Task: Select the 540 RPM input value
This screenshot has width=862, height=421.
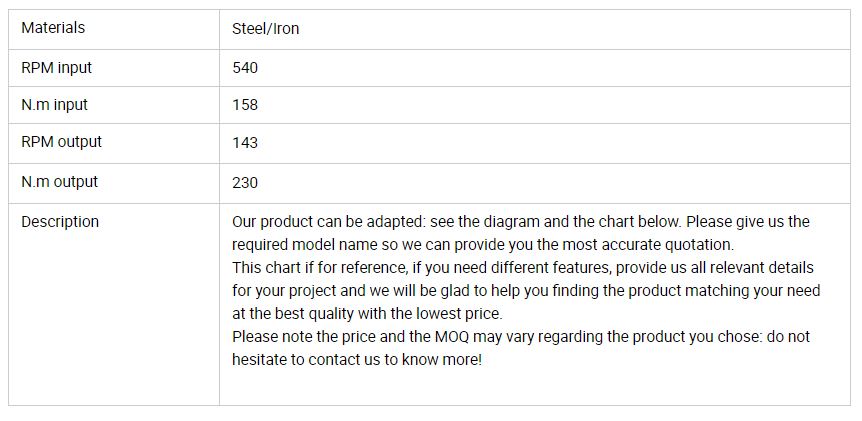Action: tap(245, 68)
